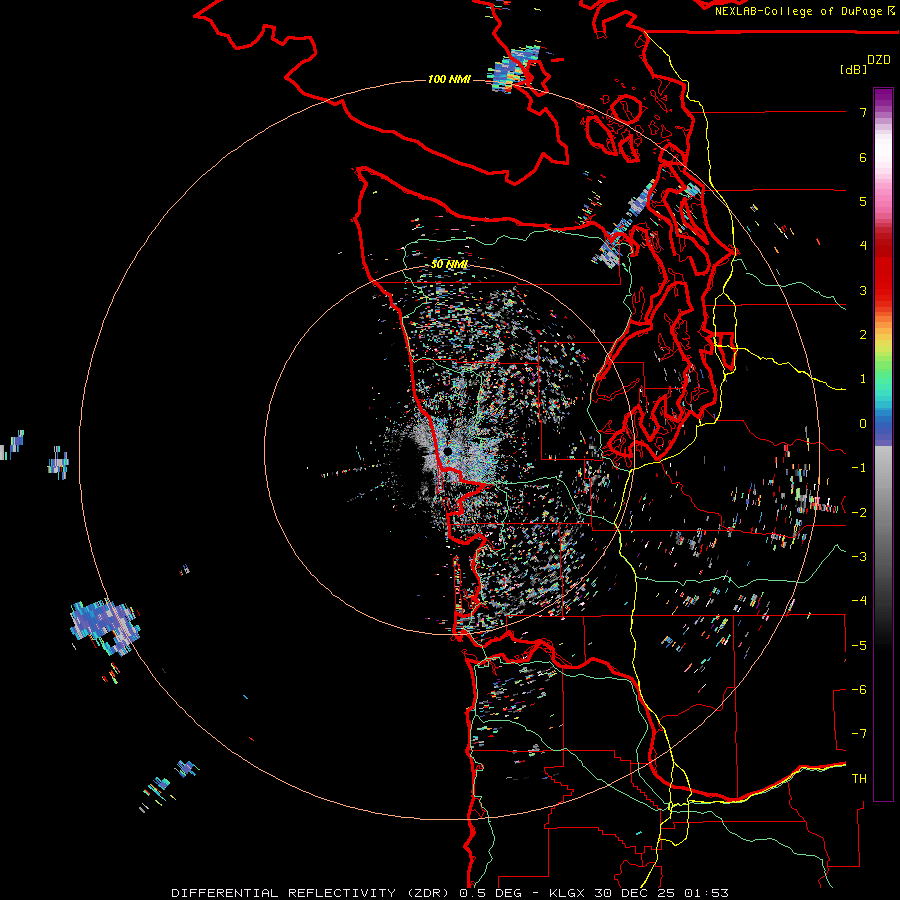Click the -6 value on the color scale
The image size is (900, 900).
[x=859, y=689]
